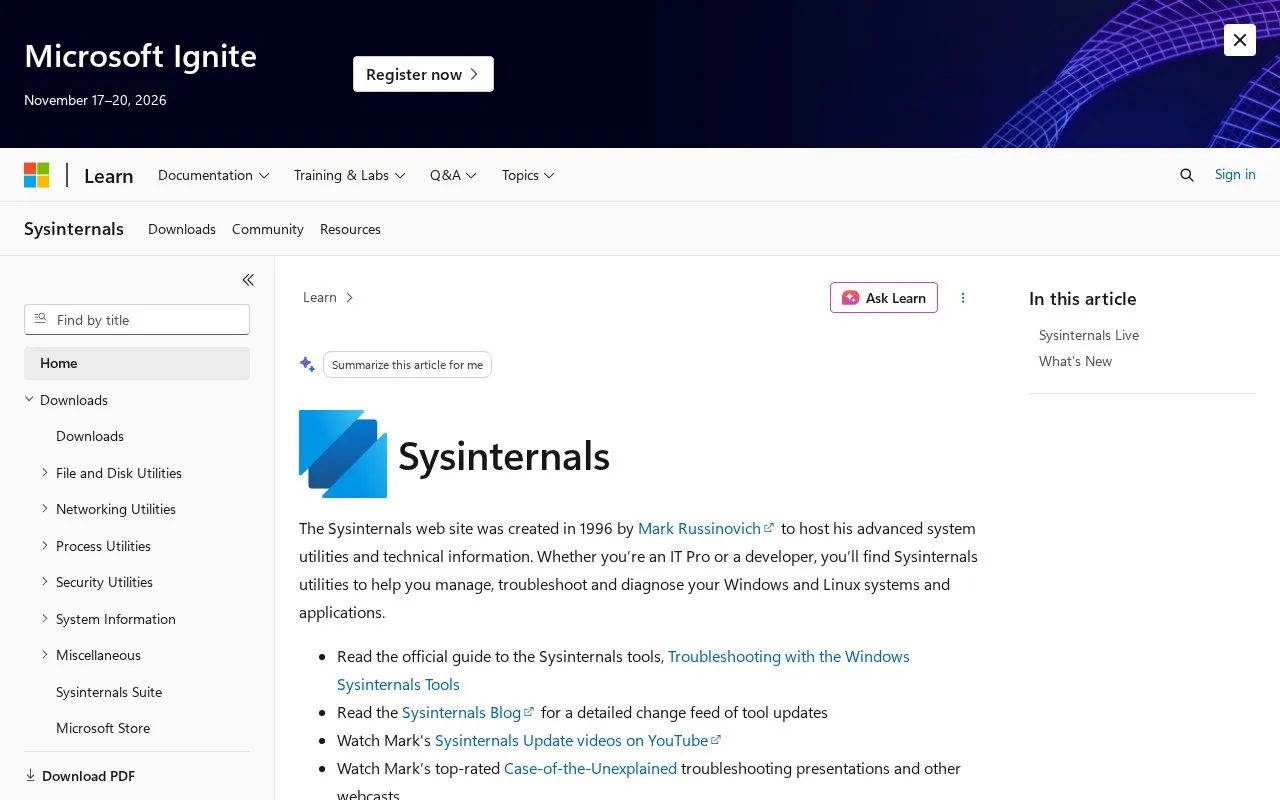This screenshot has height=800, width=1280.
Task: Open the Case-of-the-Unexplained link
Action: click(x=590, y=768)
